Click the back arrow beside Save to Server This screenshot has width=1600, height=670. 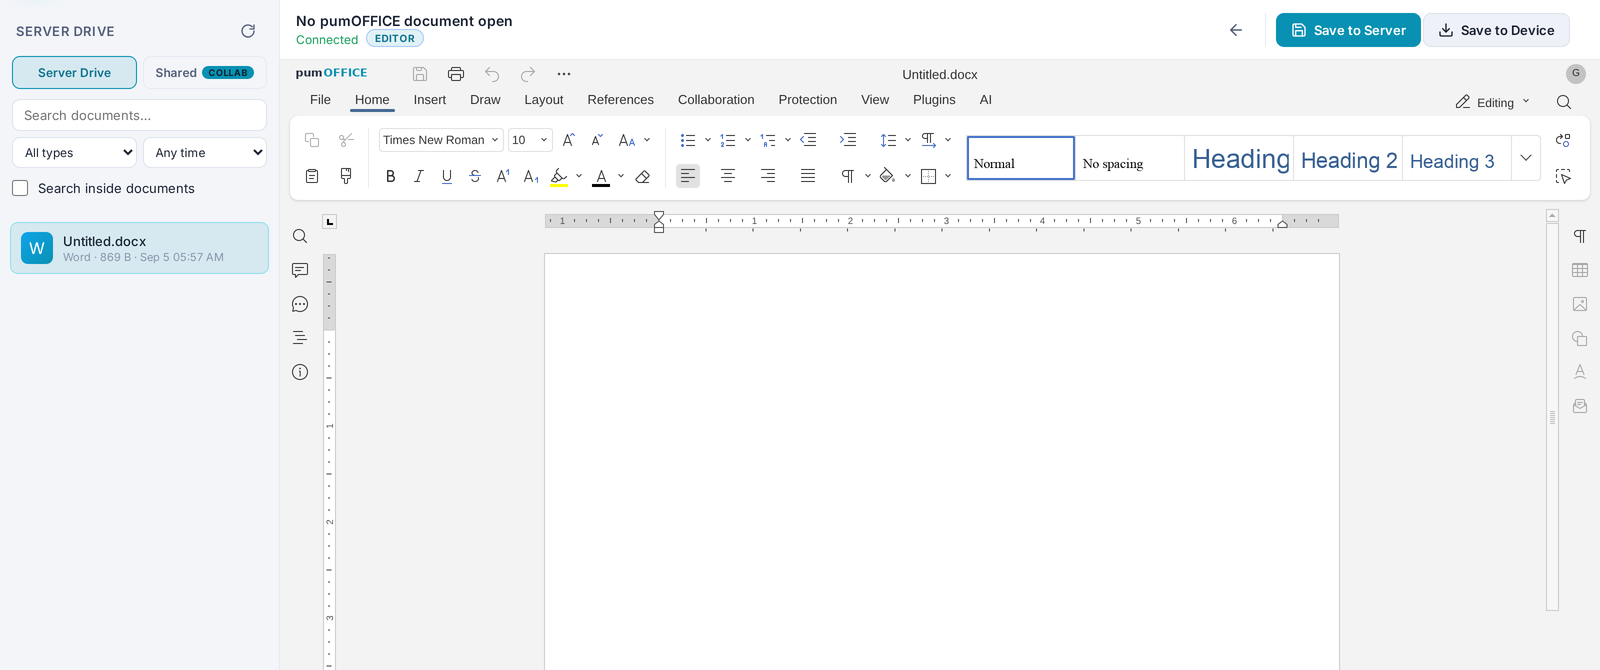[1236, 30]
